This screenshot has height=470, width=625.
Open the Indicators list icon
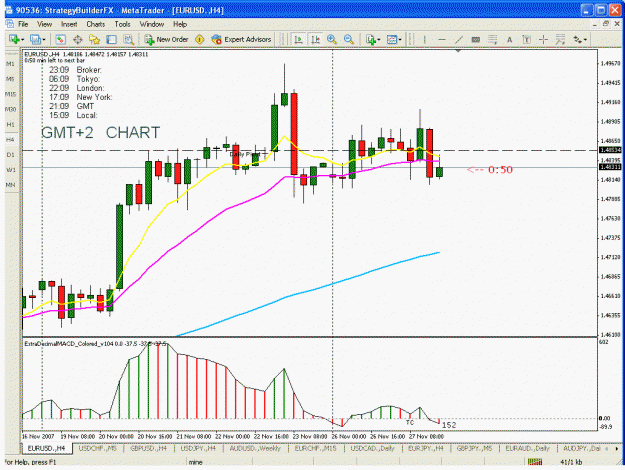(371, 39)
